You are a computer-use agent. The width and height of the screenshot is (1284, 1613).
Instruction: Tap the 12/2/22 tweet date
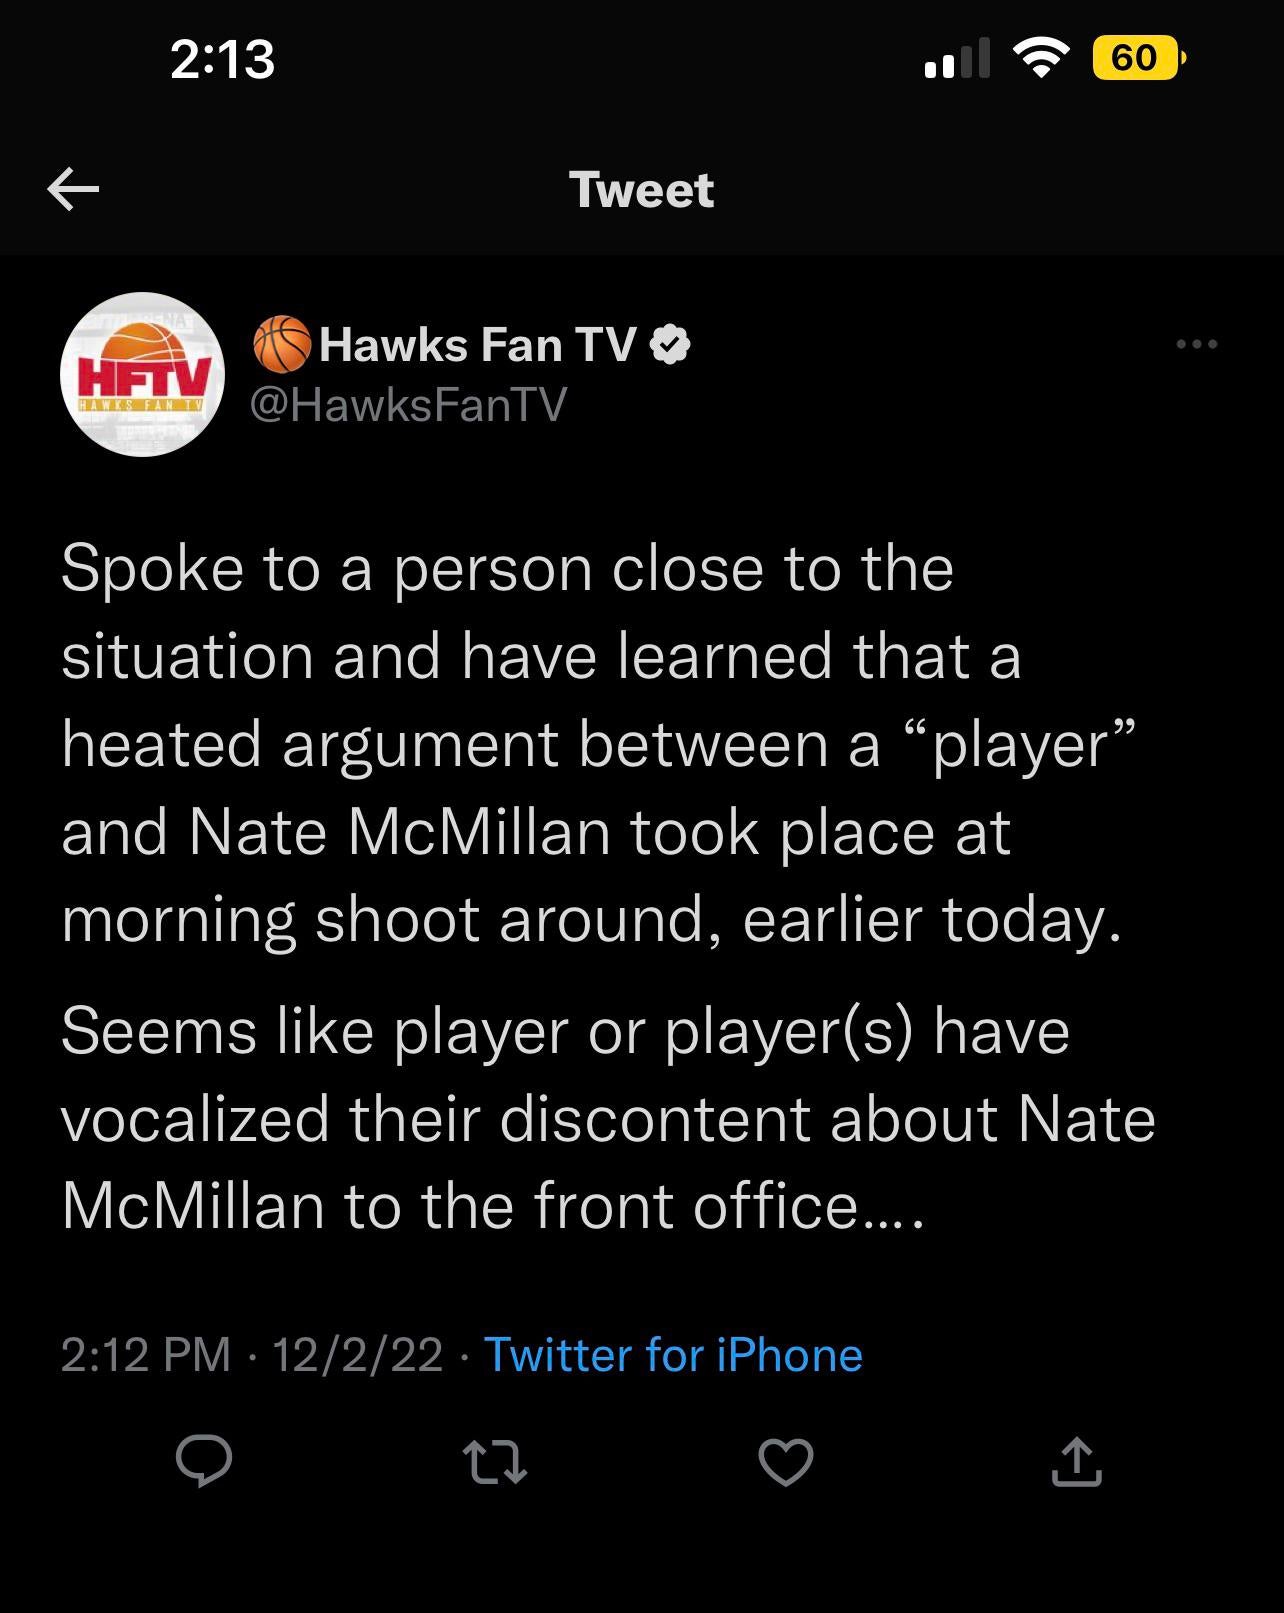pyautogui.click(x=357, y=1355)
